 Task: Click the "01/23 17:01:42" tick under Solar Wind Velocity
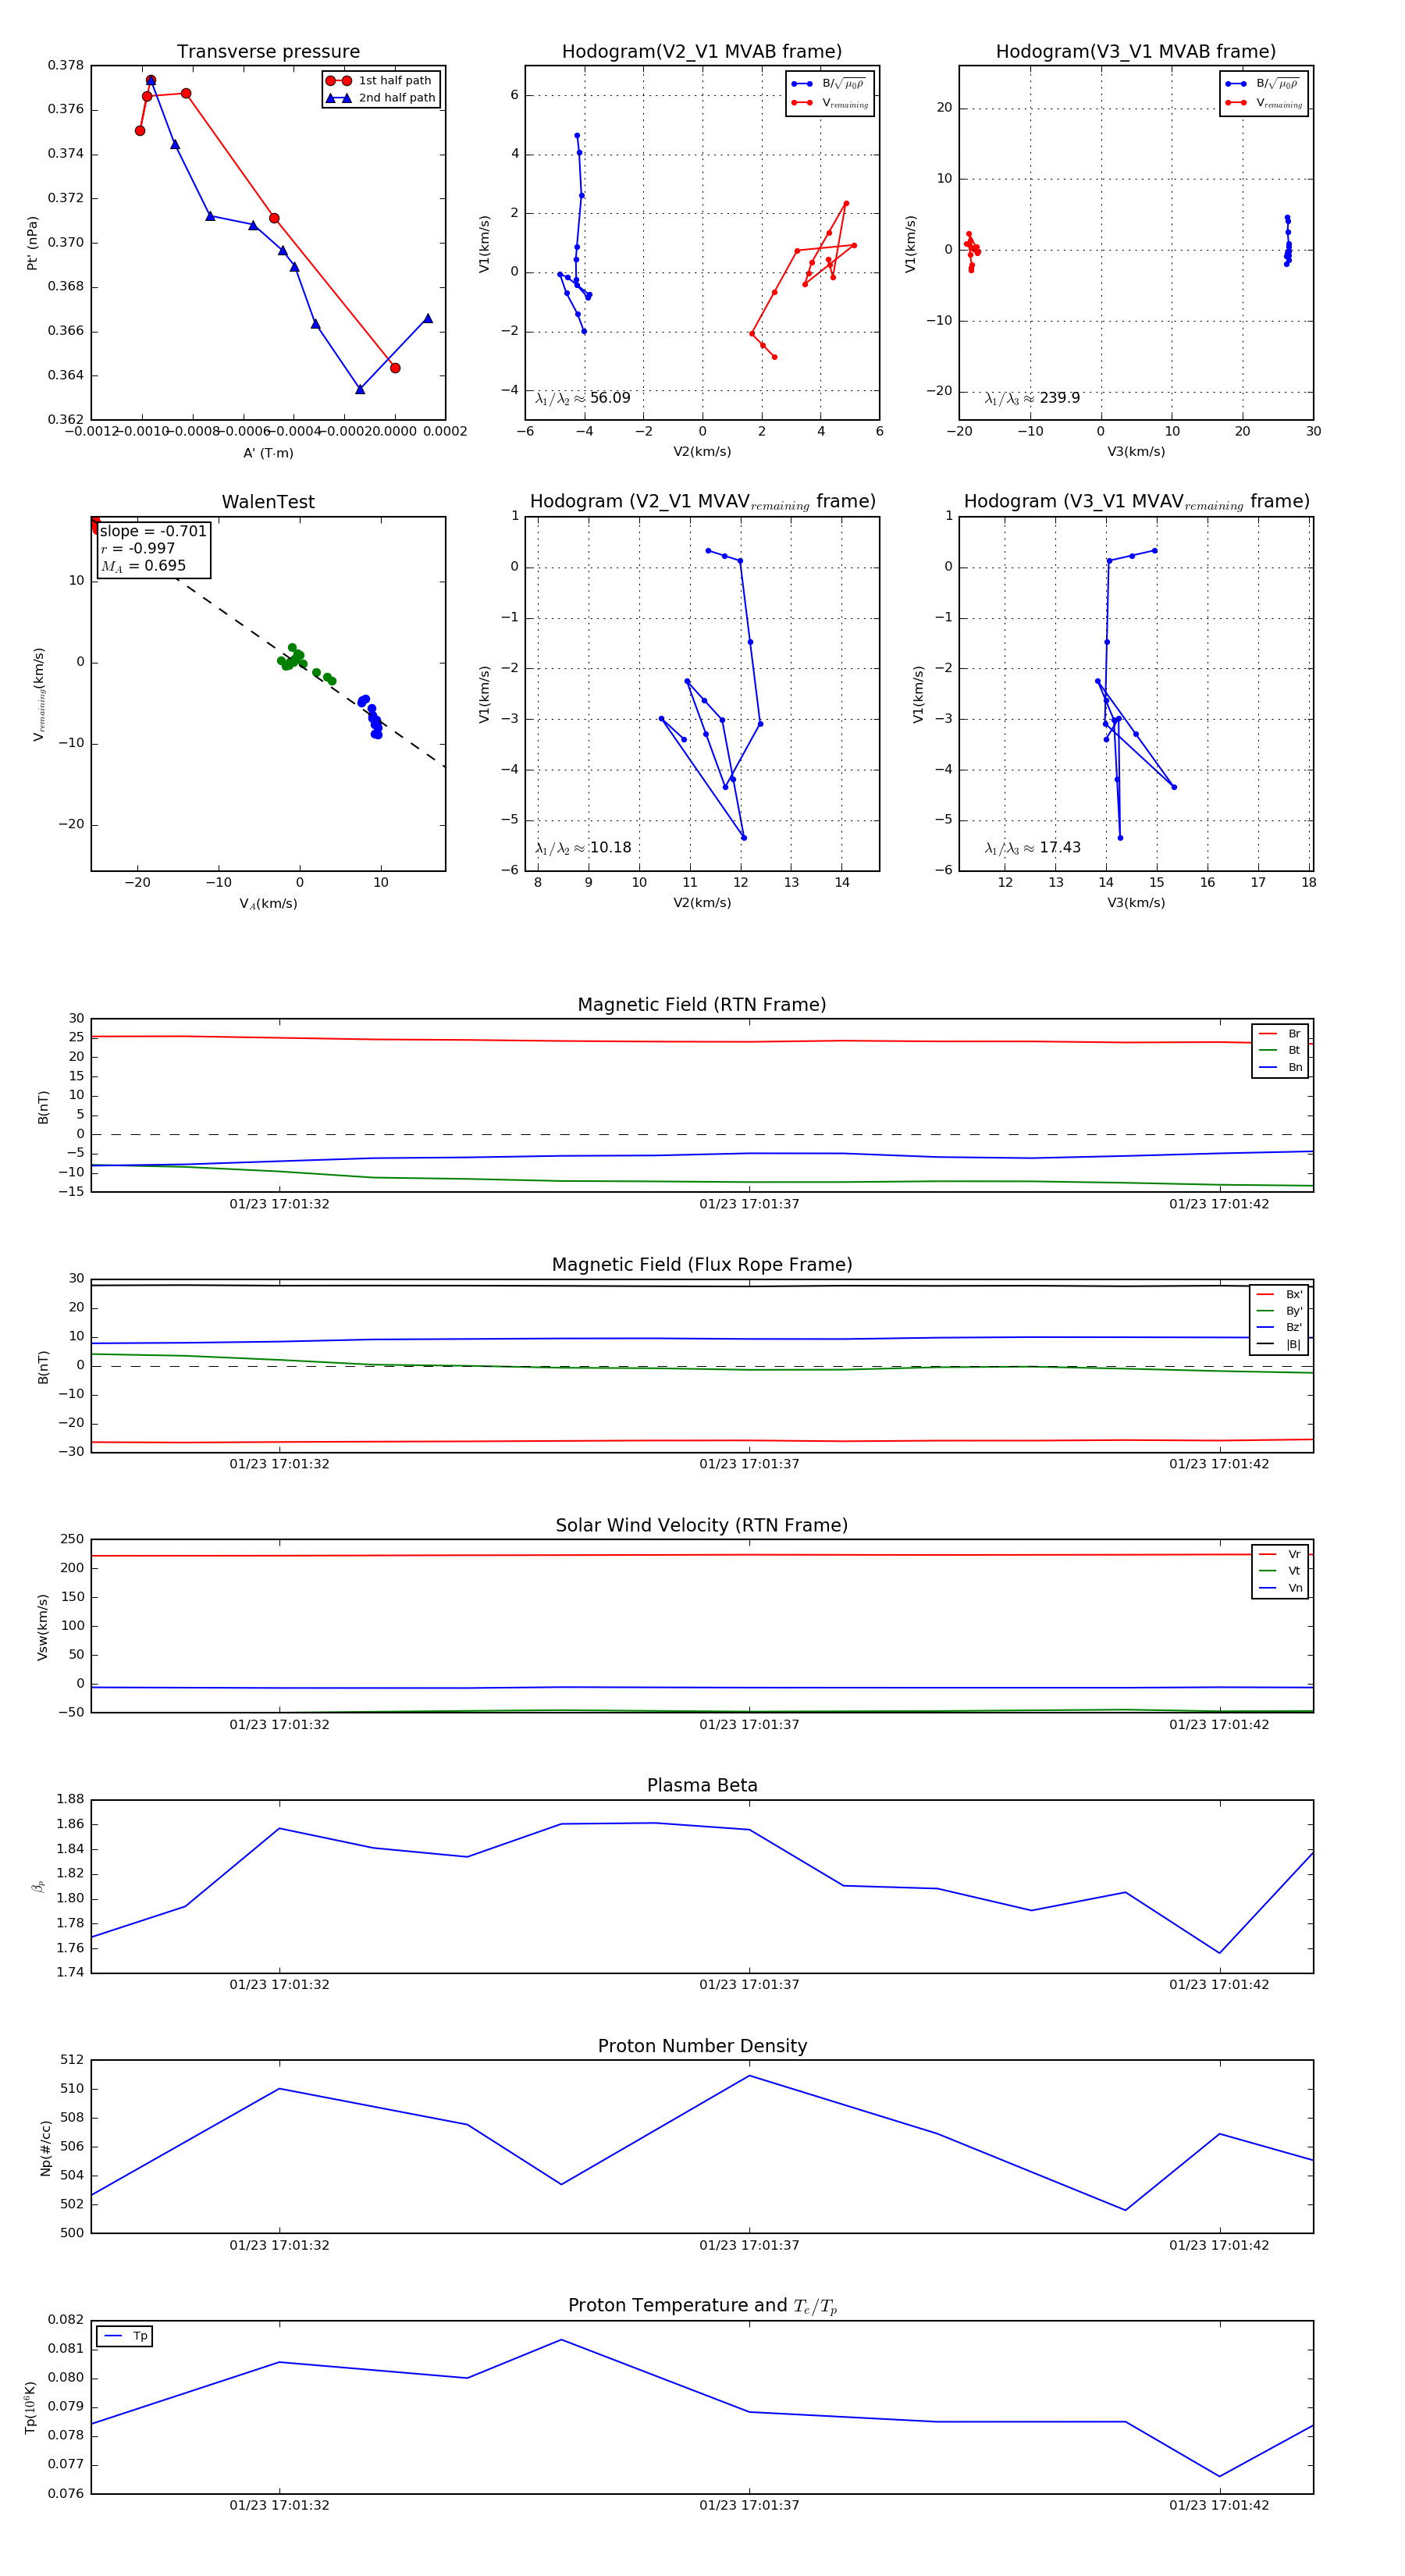click(1219, 1725)
